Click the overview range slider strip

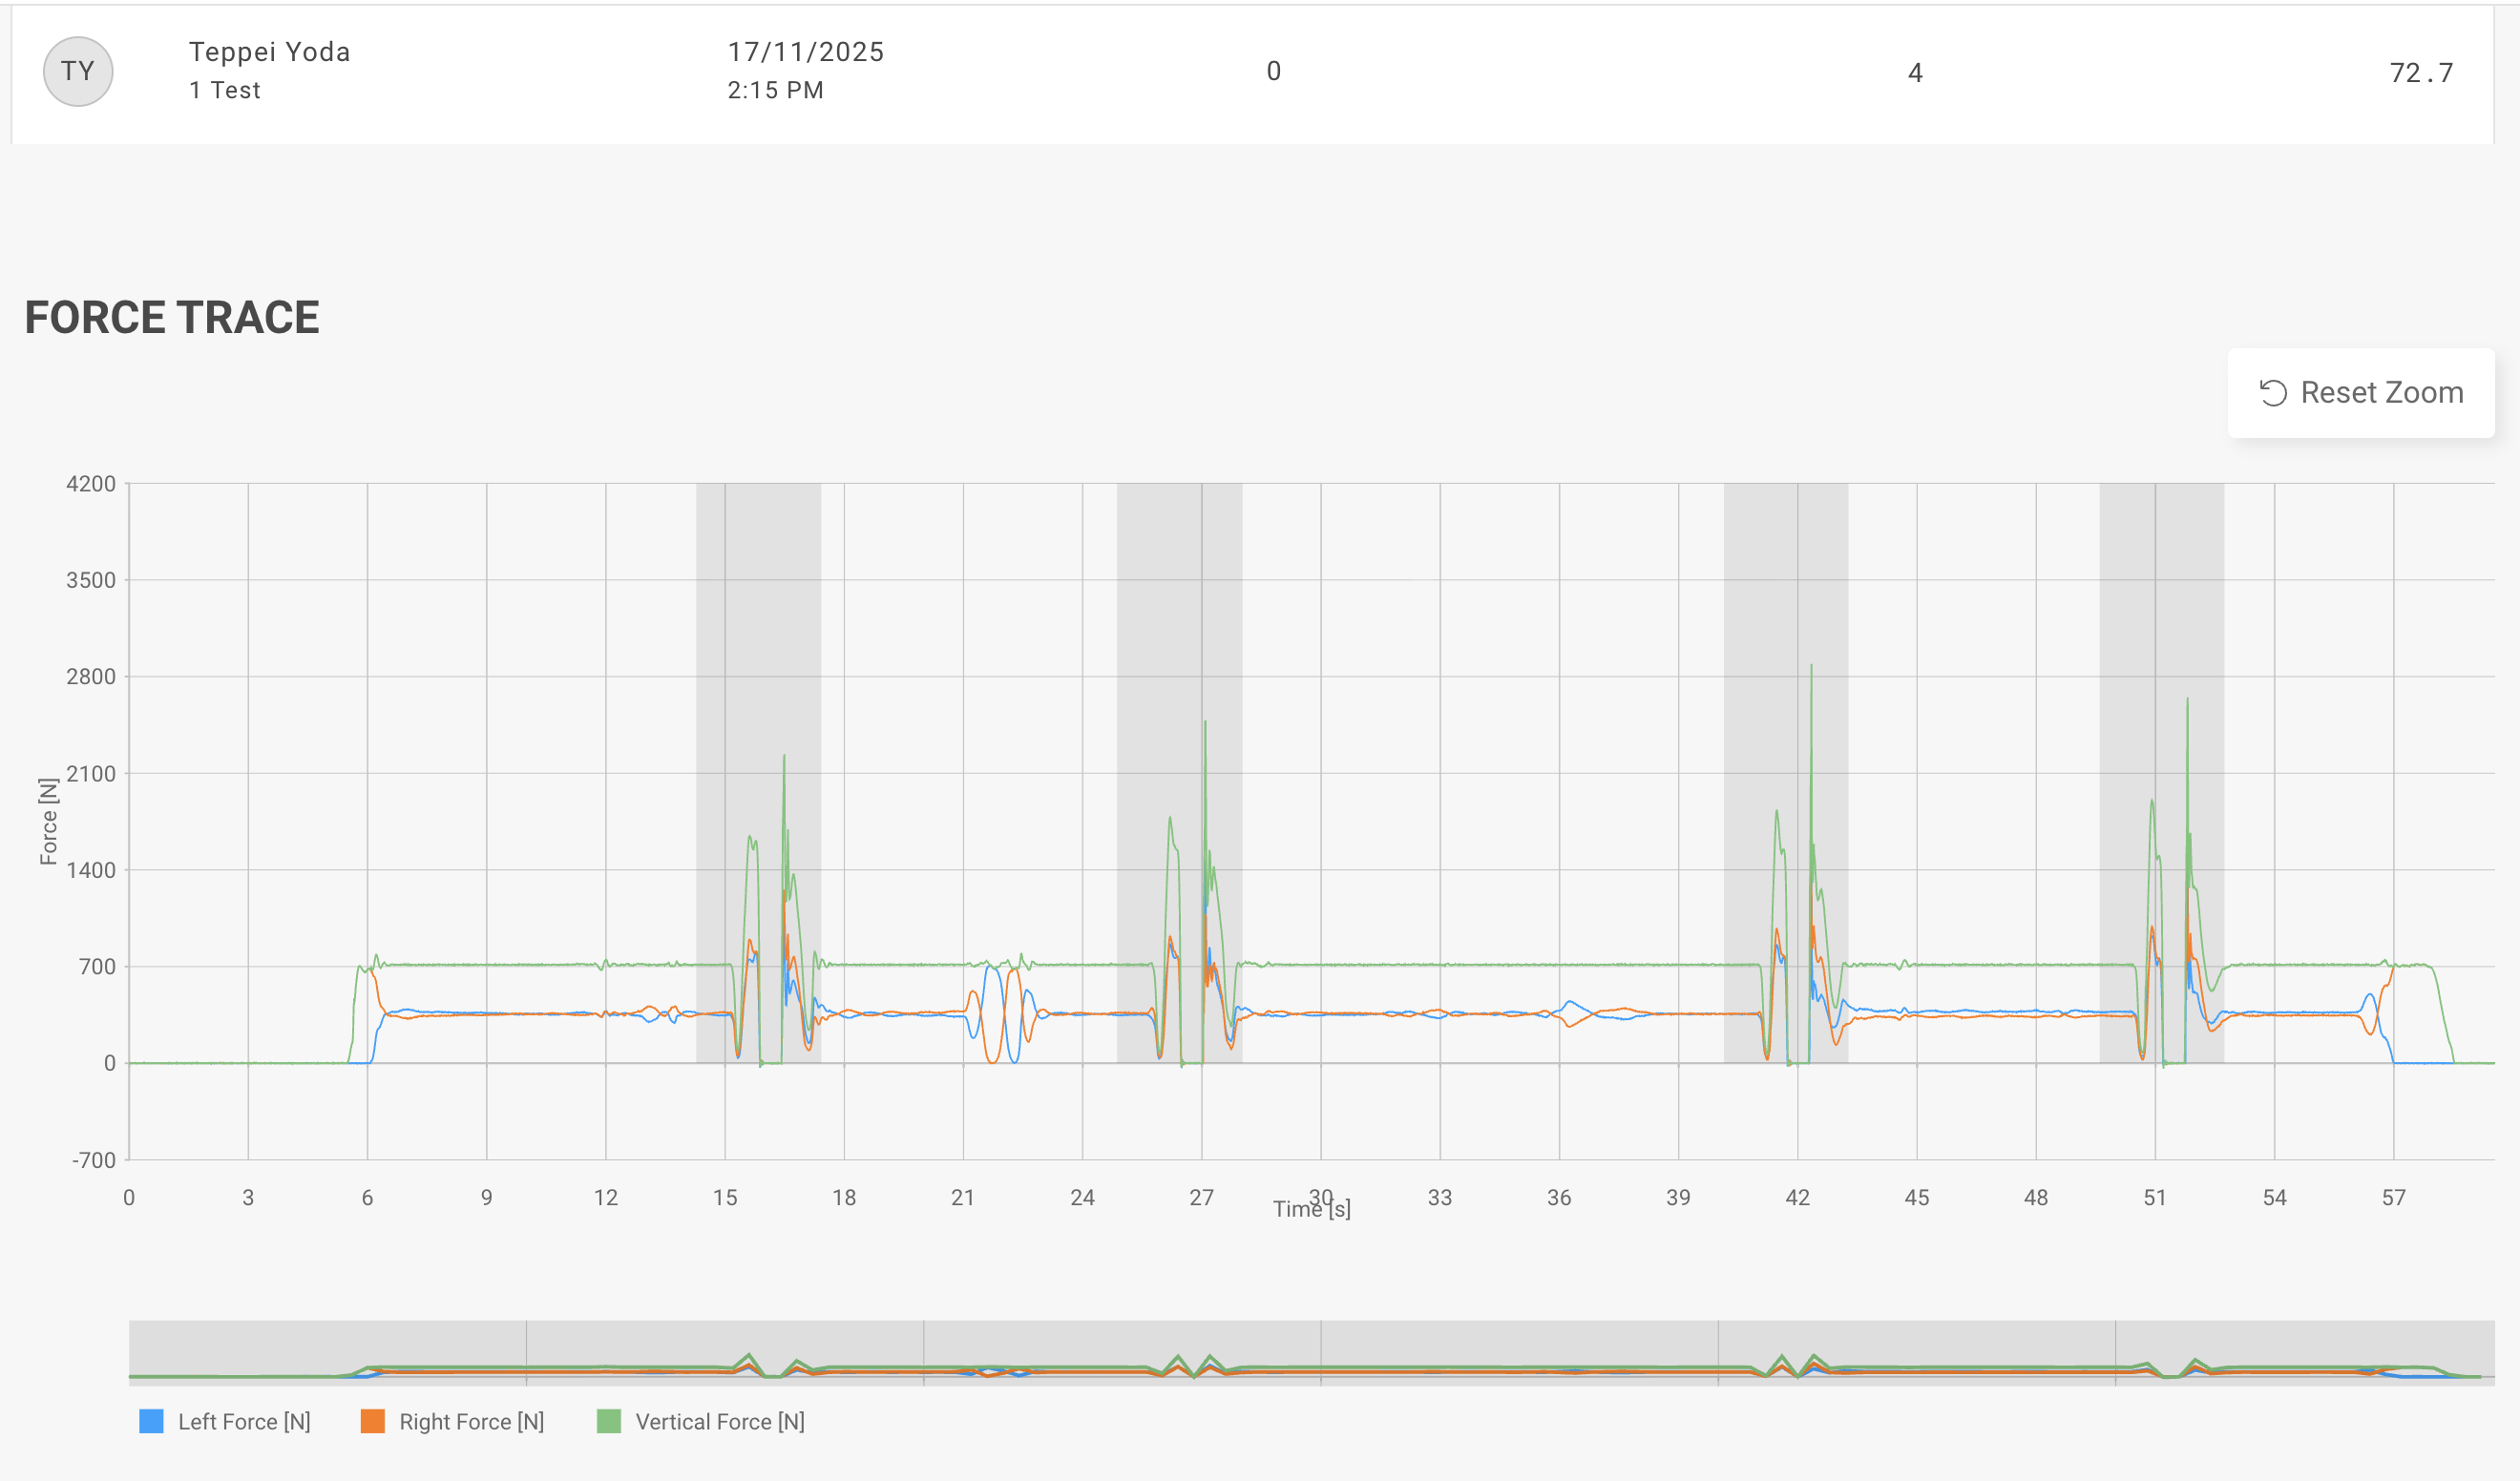coord(1310,1350)
